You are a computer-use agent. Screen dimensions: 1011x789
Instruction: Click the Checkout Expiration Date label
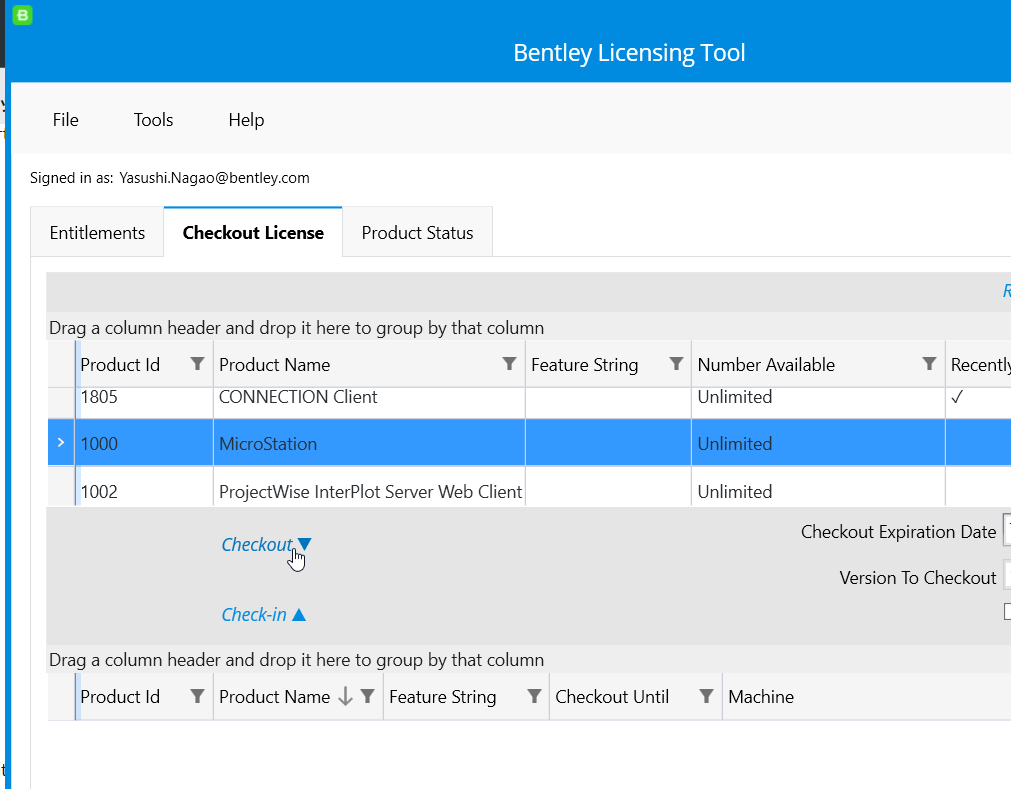click(898, 532)
